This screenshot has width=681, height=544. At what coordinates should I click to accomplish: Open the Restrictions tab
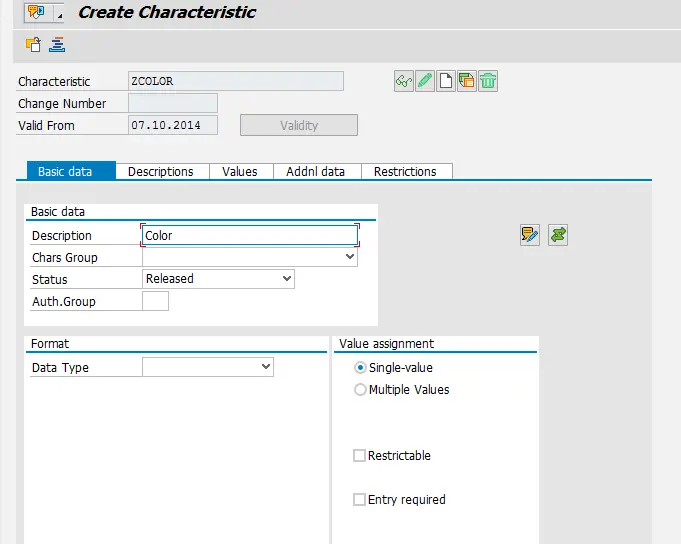[x=405, y=171]
